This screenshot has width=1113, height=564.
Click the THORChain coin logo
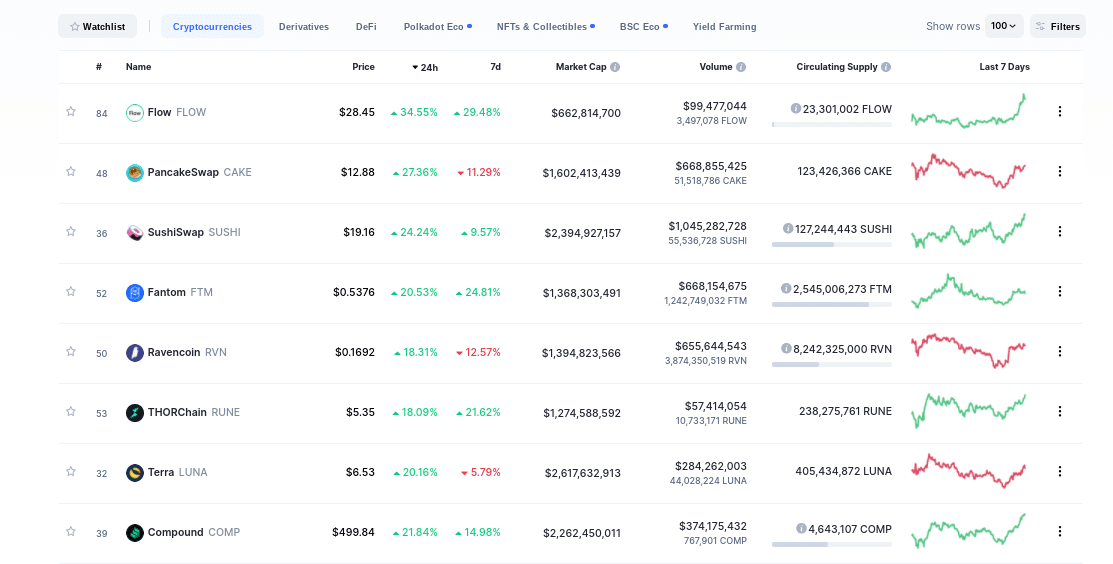point(135,413)
